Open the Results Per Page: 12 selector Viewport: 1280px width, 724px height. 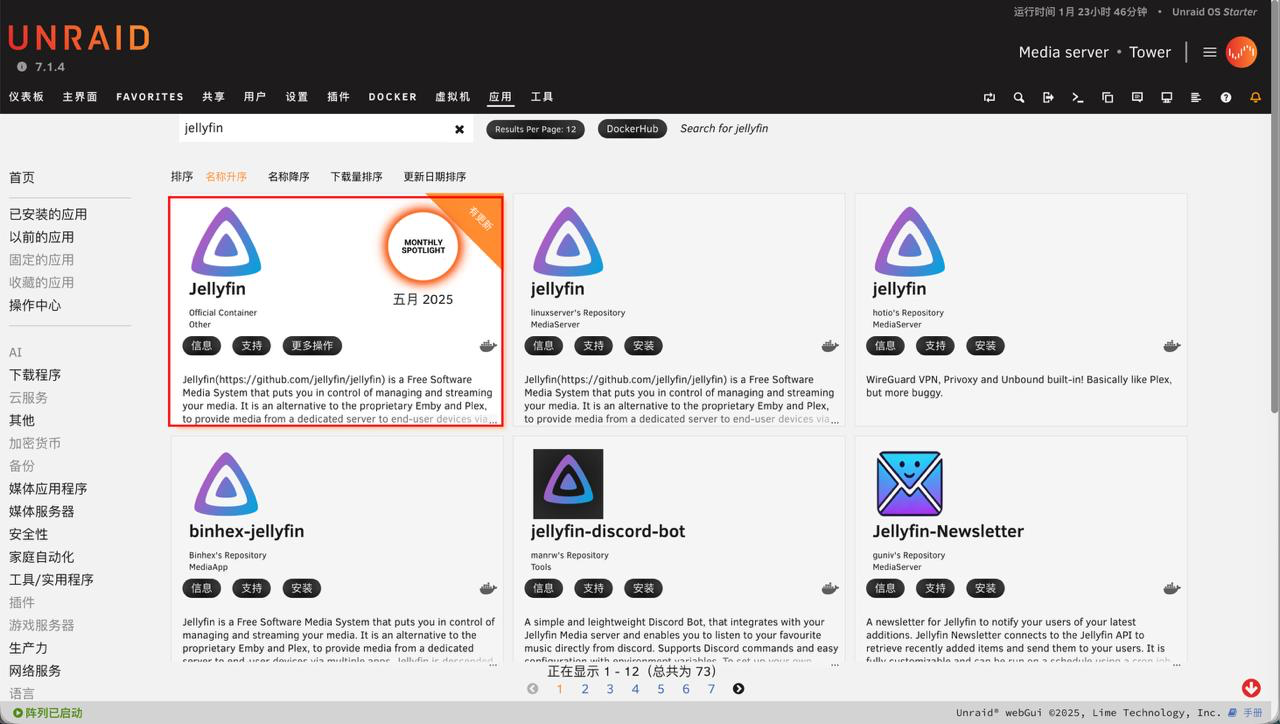click(x=536, y=129)
